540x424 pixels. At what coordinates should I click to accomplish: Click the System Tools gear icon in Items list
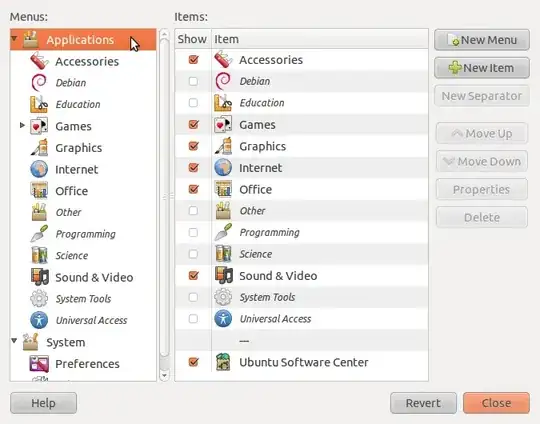click(x=223, y=297)
